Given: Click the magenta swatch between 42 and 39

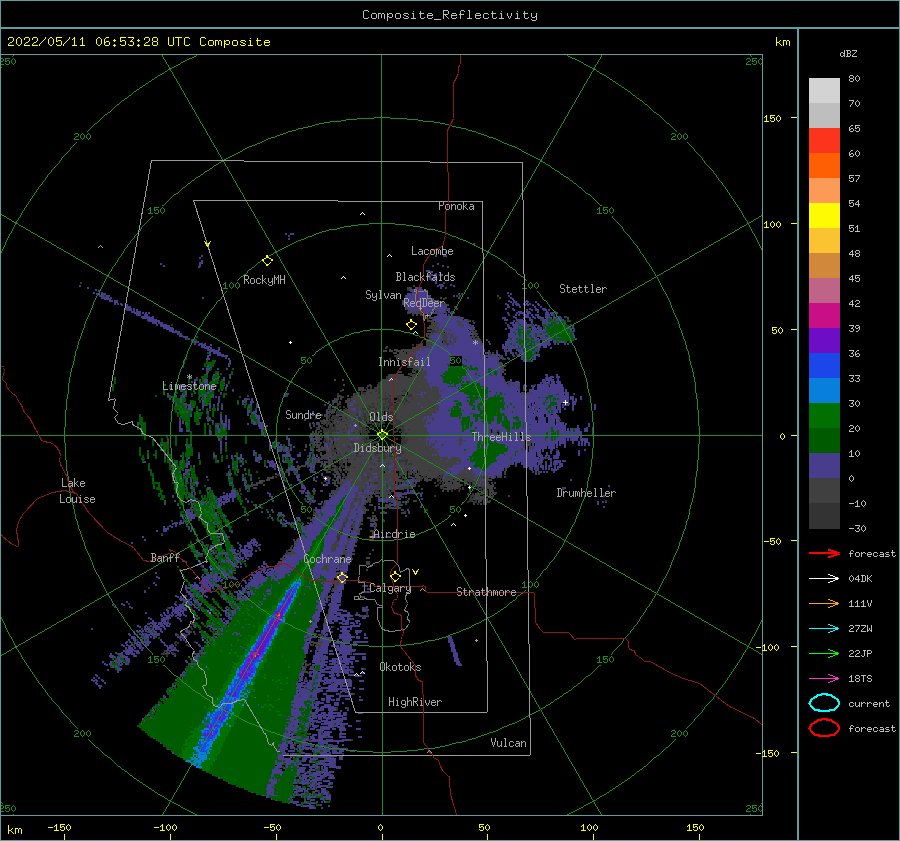Looking at the screenshot, I should point(824,316).
